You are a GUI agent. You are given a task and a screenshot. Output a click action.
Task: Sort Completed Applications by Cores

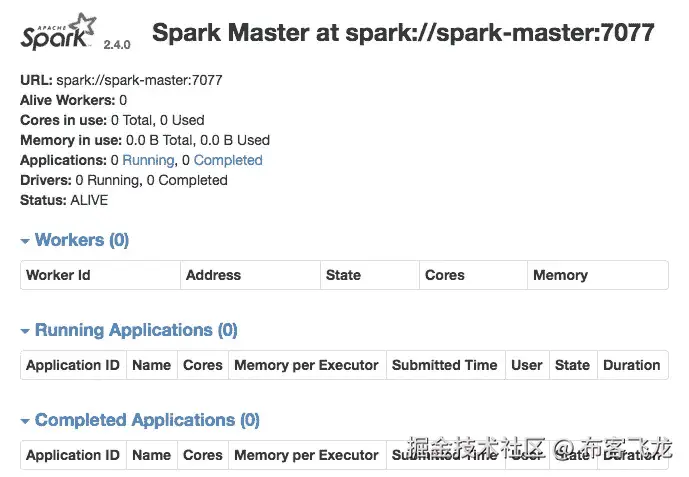click(203, 455)
